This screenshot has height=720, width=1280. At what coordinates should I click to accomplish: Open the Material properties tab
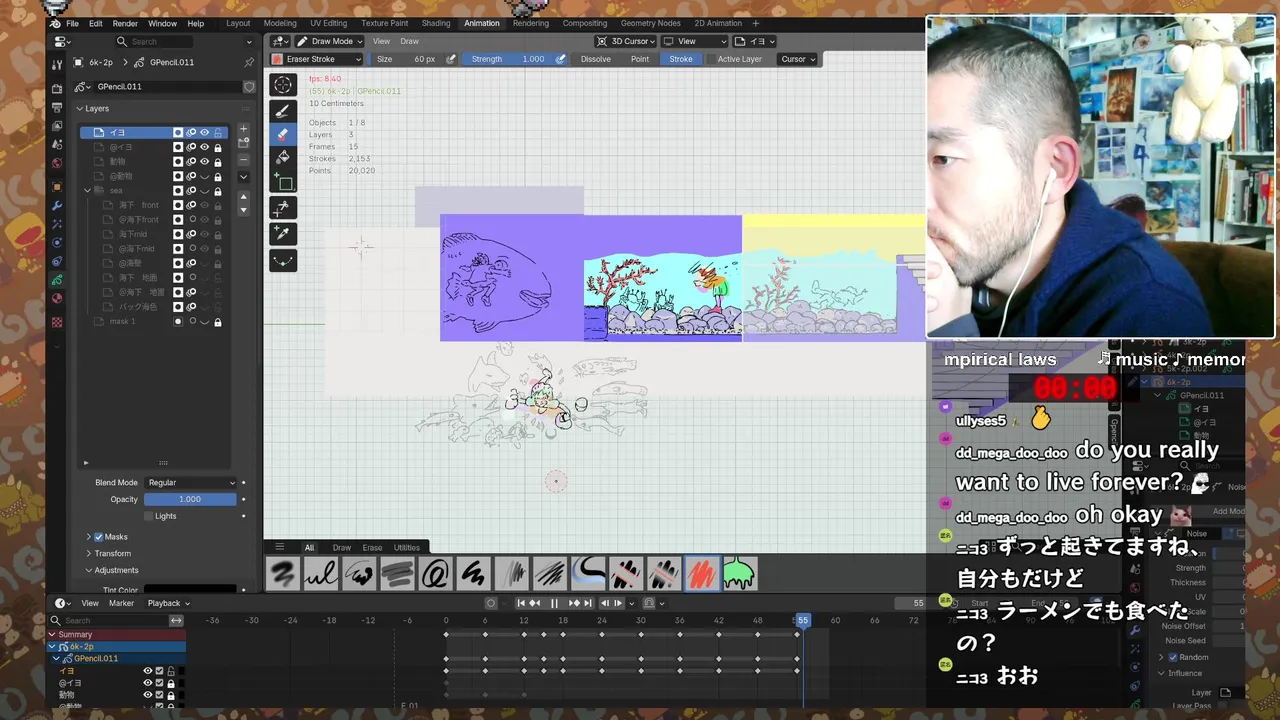point(57,298)
